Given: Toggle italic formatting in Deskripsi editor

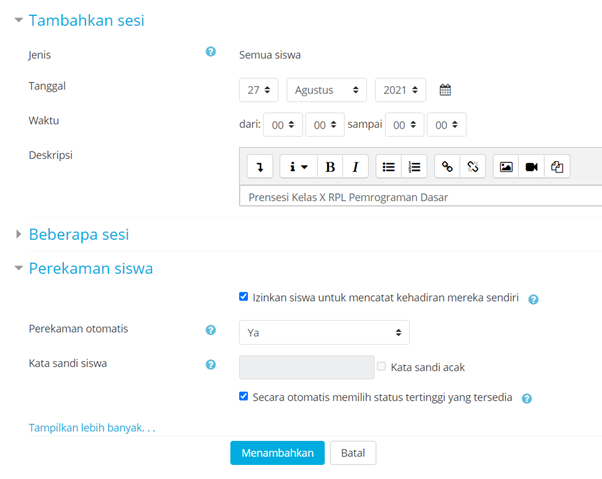Looking at the screenshot, I should (355, 167).
